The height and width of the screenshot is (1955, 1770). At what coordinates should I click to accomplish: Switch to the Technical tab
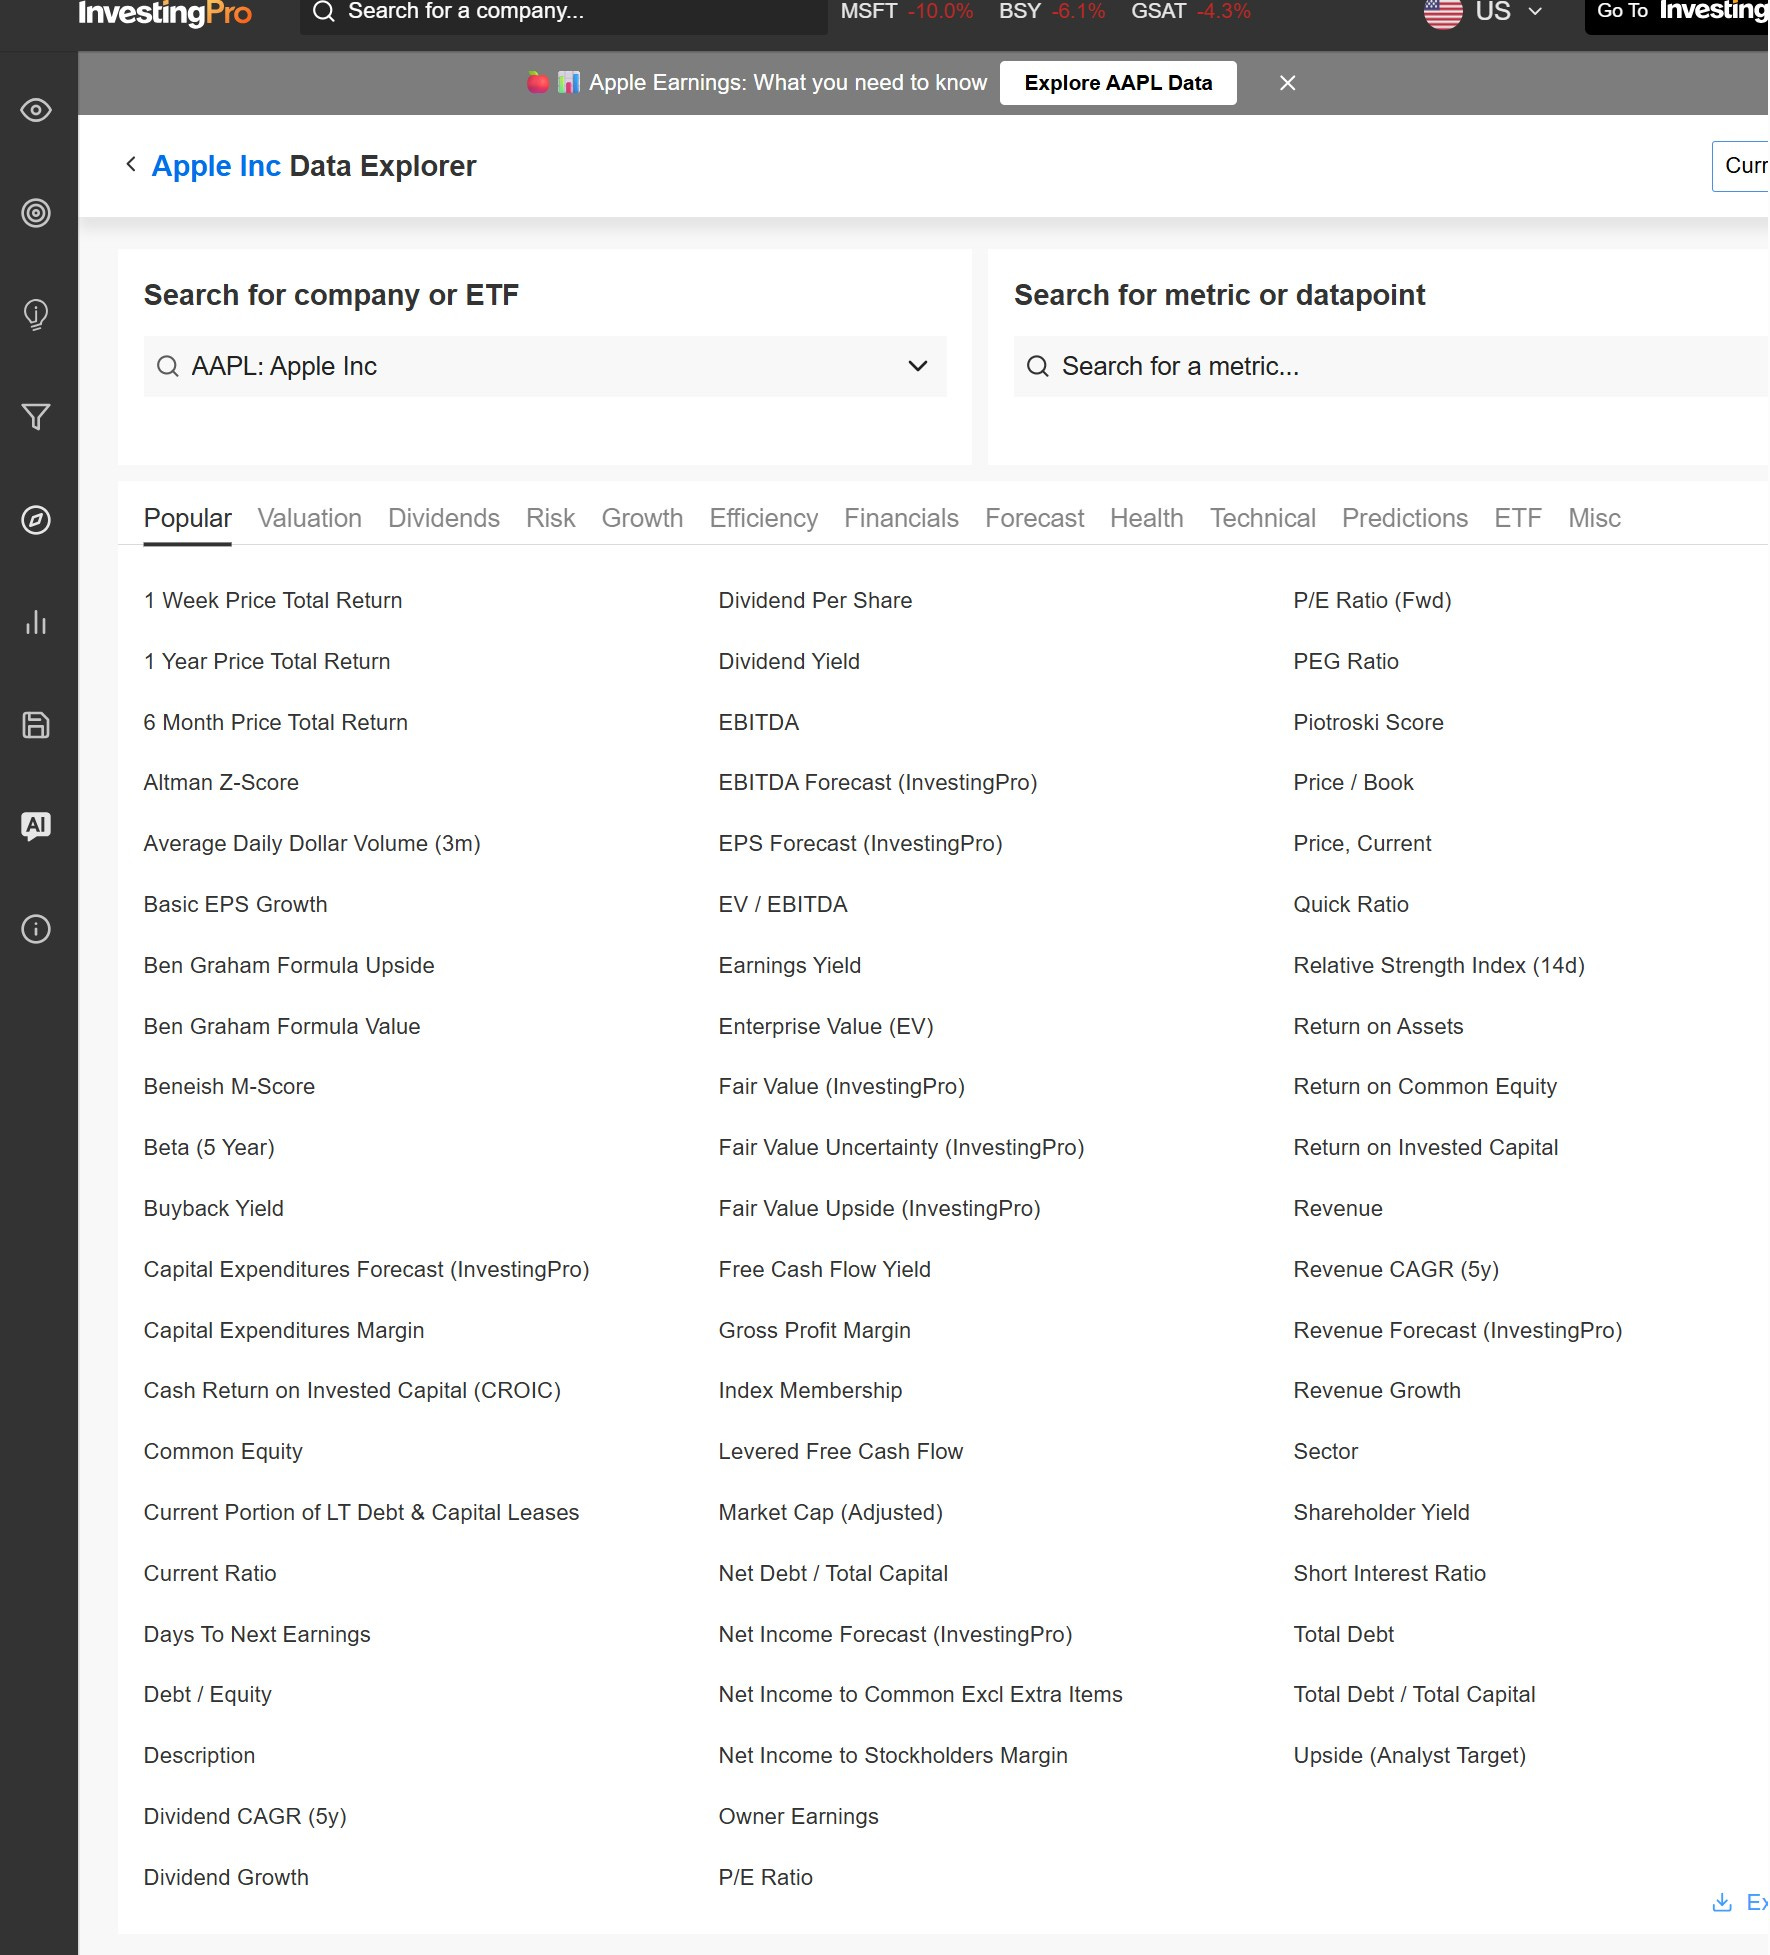[1262, 518]
